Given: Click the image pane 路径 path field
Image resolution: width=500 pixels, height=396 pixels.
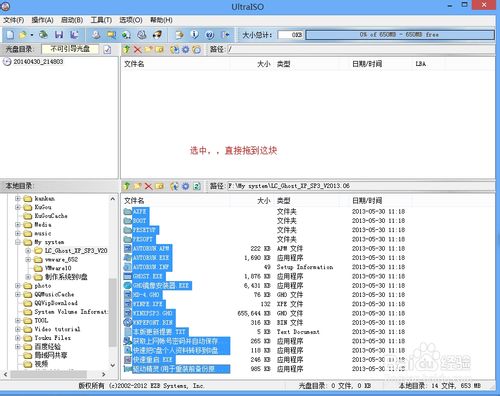Looking at the screenshot, I should (x=361, y=50).
